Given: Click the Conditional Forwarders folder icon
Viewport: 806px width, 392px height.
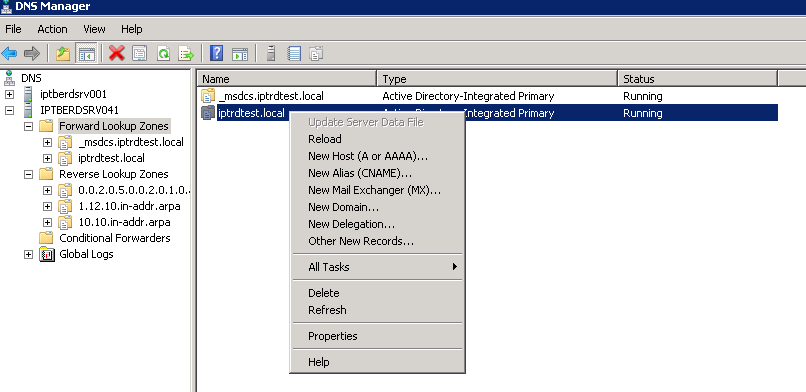Looking at the screenshot, I should 46,238.
